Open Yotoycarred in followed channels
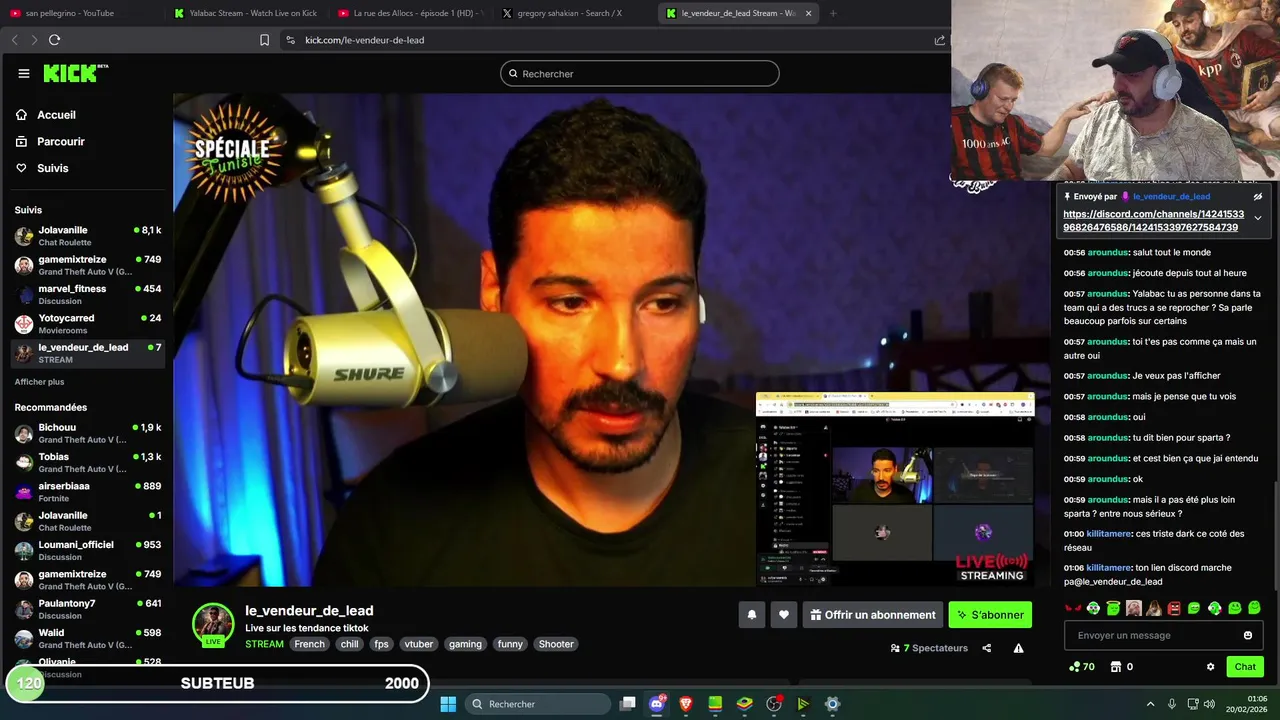1280x720 pixels. click(x=88, y=324)
